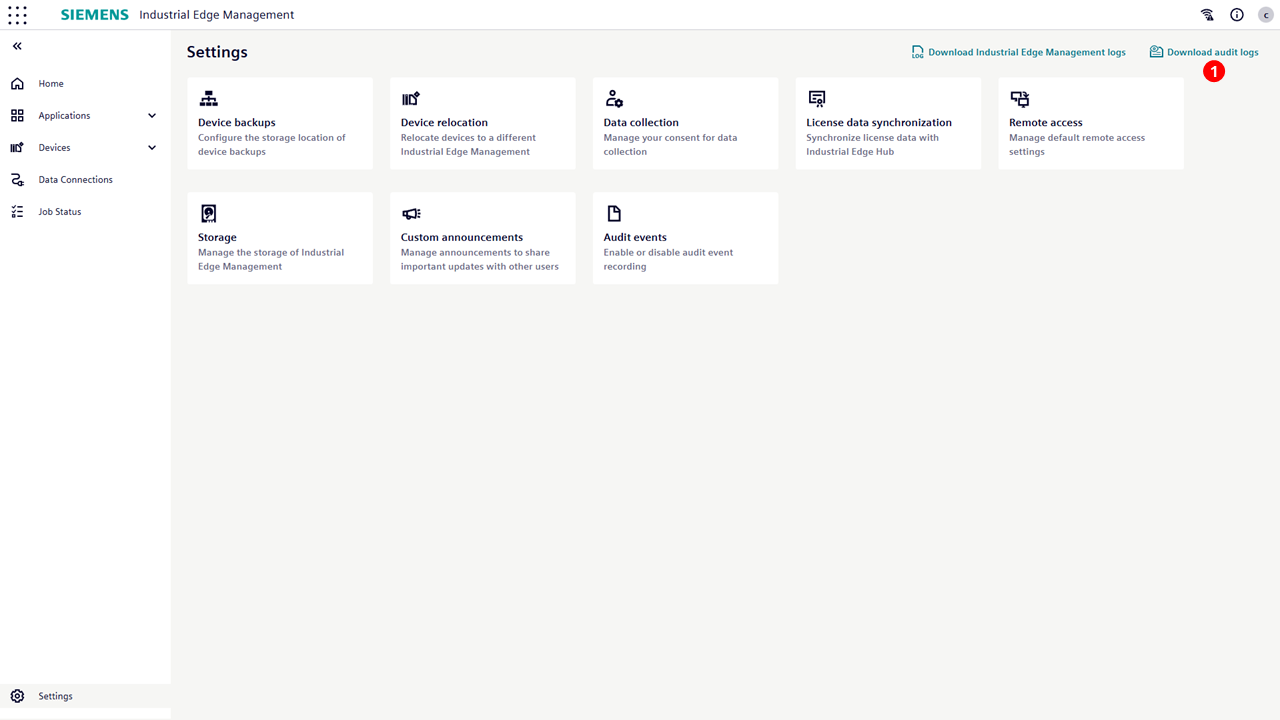Open the Device relocation card title
The height and width of the screenshot is (720, 1280).
(x=444, y=123)
